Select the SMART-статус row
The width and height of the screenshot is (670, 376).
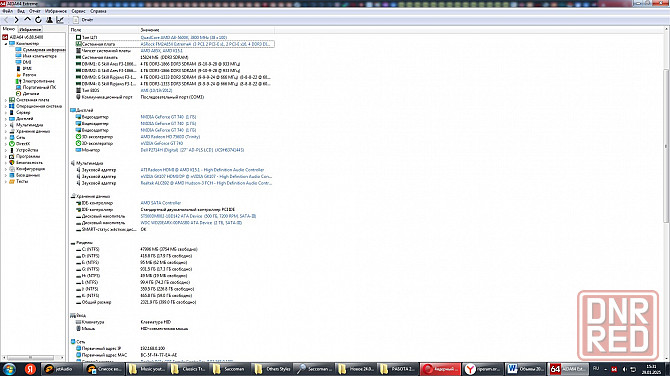172,229
